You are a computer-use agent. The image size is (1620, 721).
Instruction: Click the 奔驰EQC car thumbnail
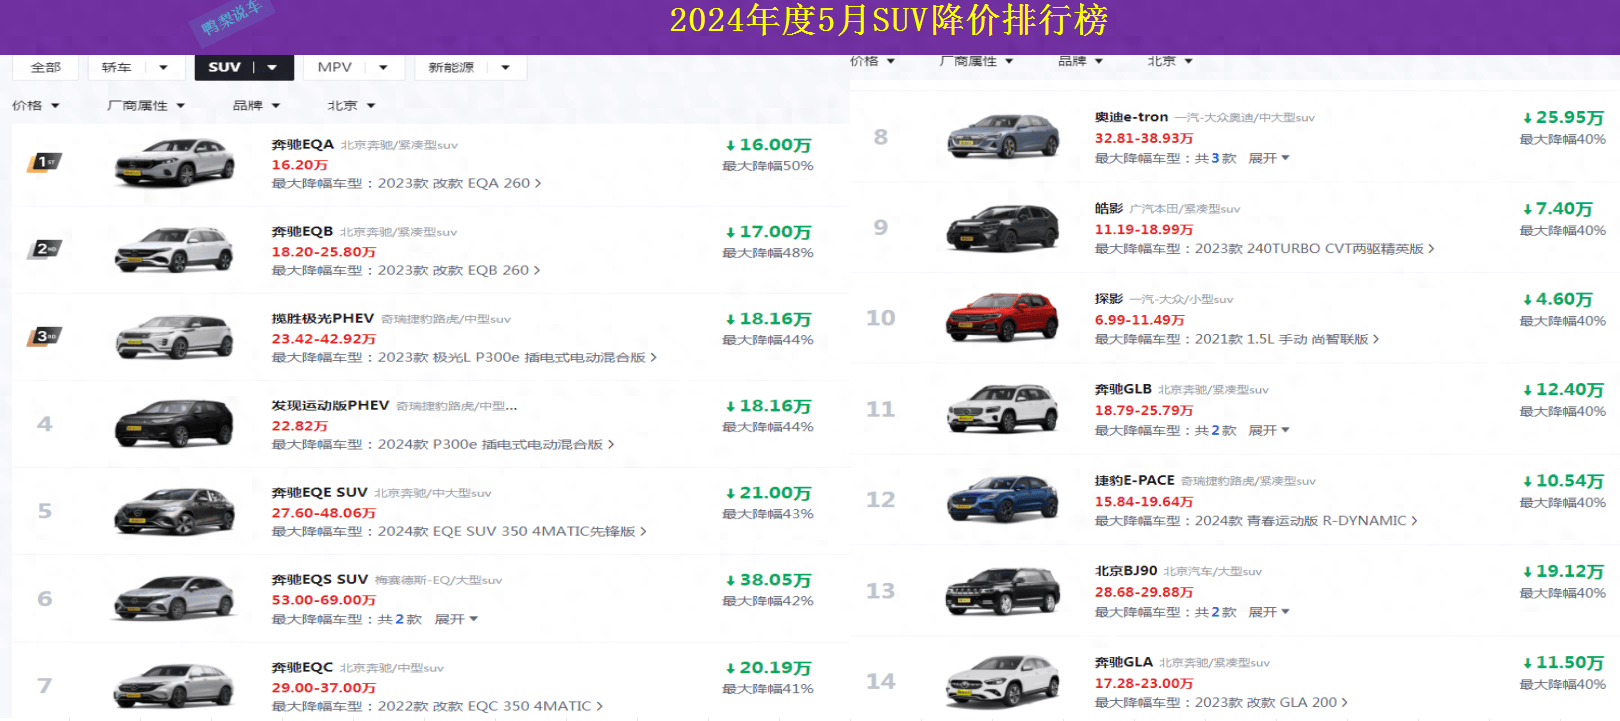coord(174,686)
